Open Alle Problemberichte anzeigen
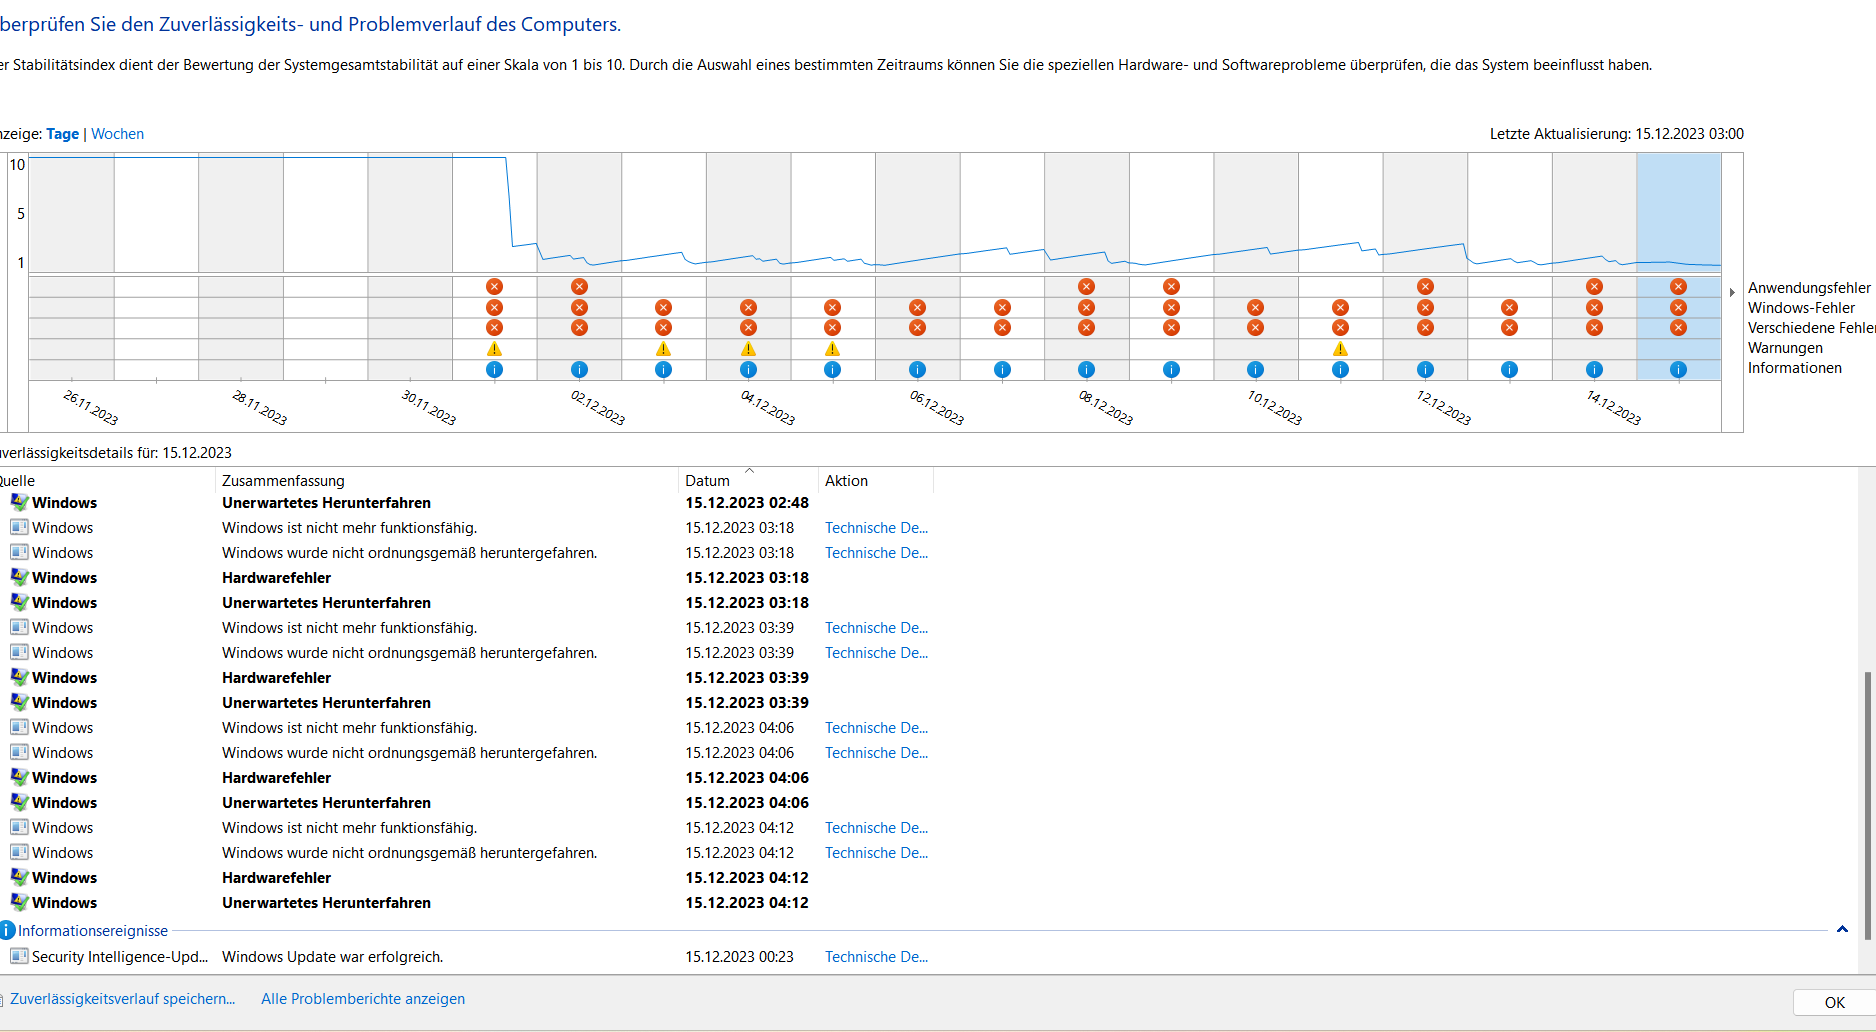This screenshot has height=1032, width=1876. click(x=363, y=999)
